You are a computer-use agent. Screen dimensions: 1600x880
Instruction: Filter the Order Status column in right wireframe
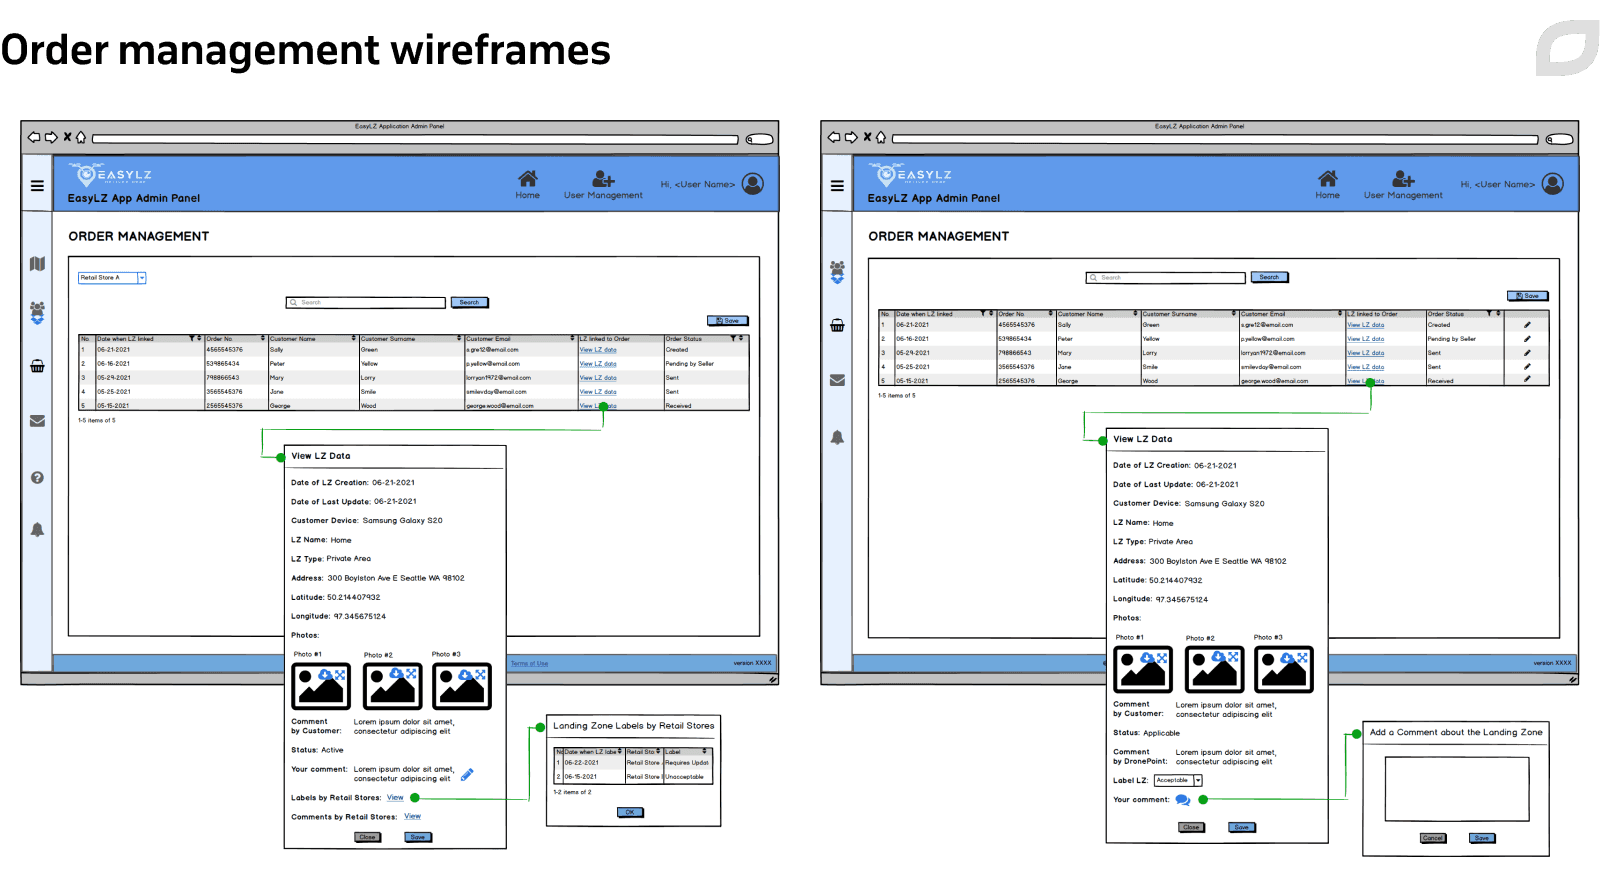(1489, 314)
